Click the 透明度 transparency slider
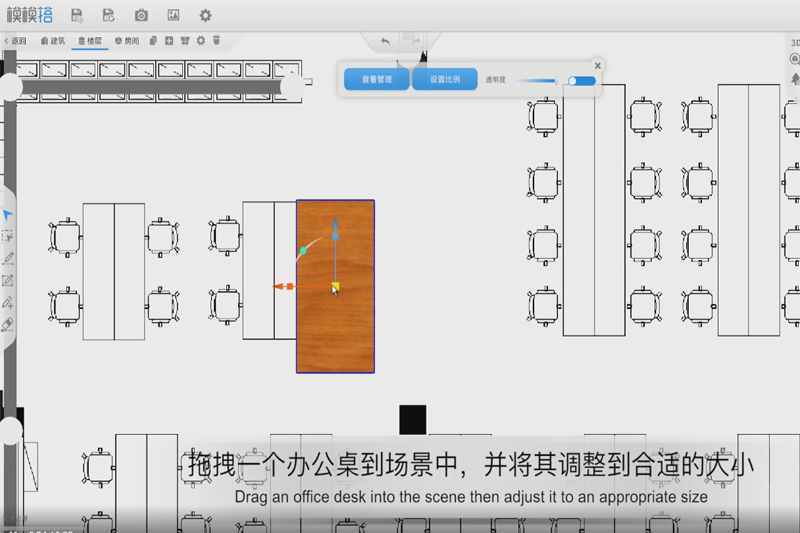The height and width of the screenshot is (533, 800). [x=535, y=80]
